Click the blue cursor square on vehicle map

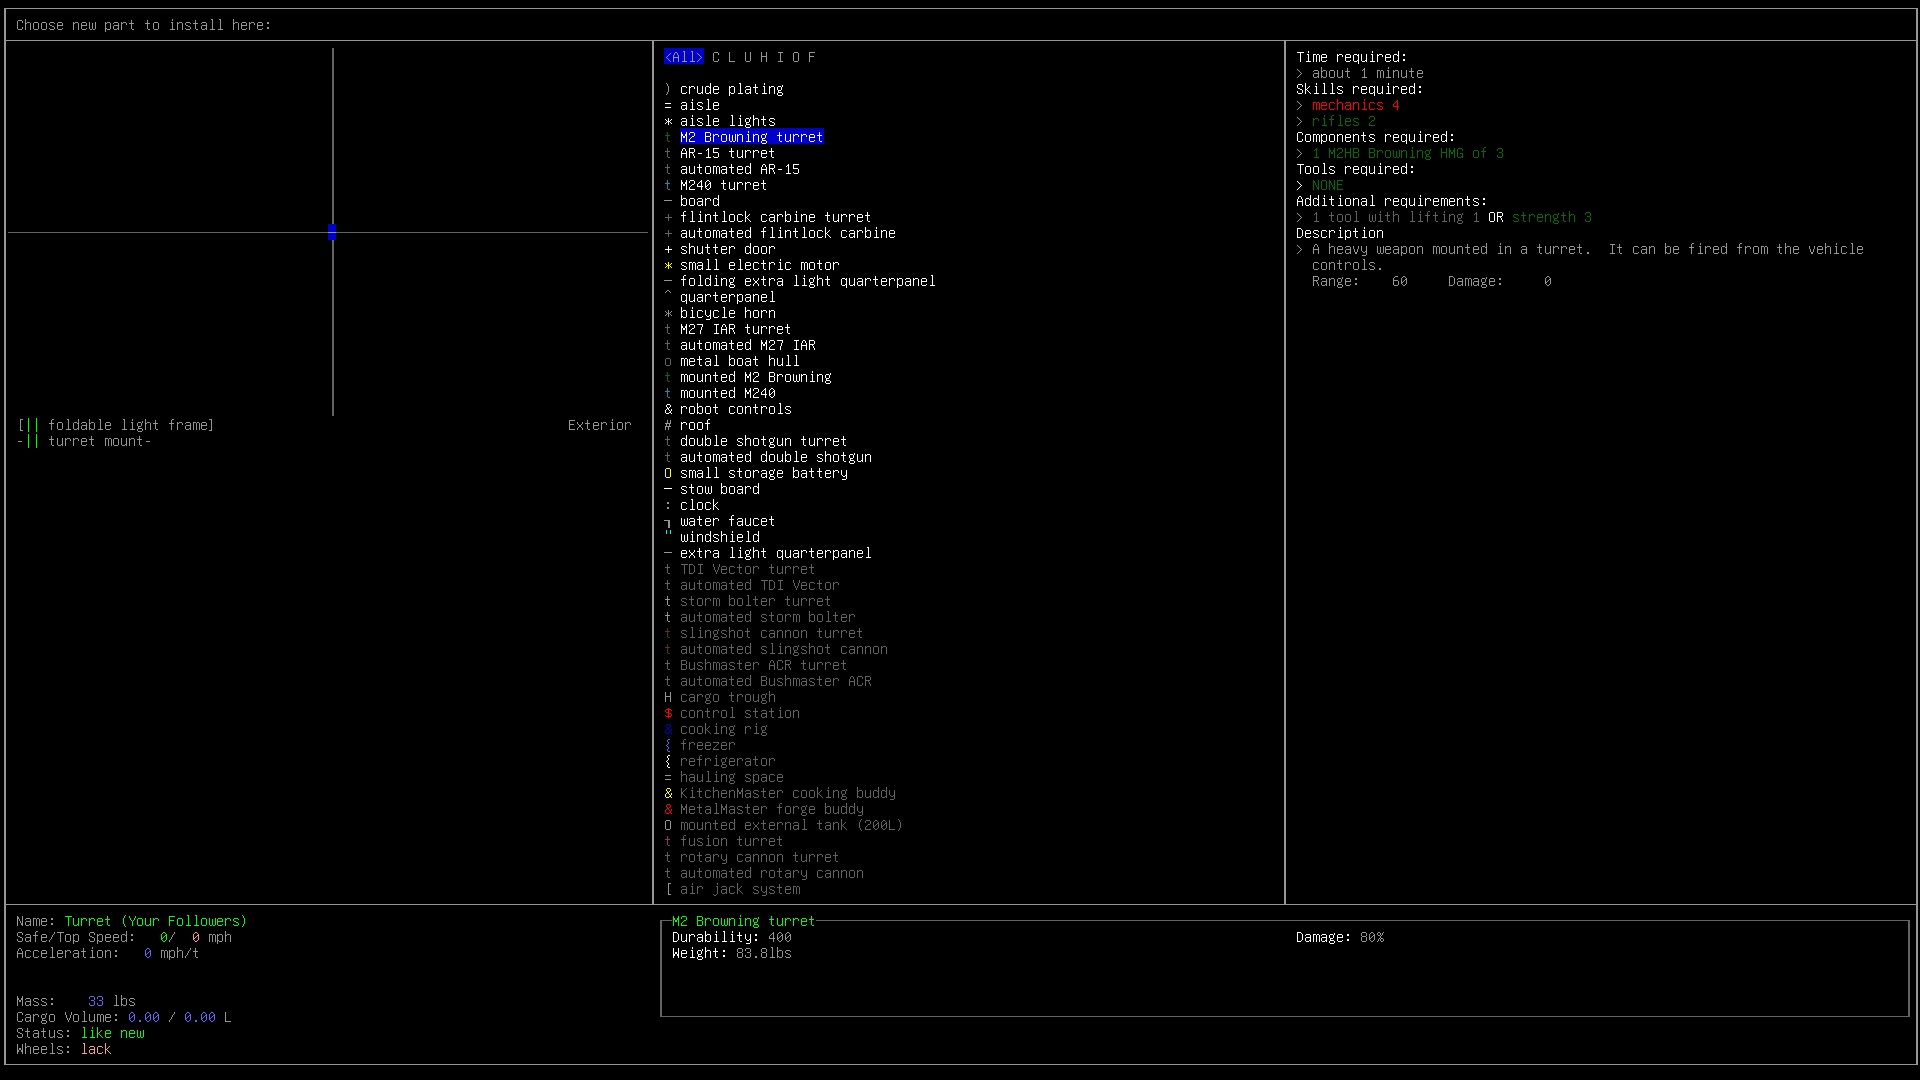(332, 231)
